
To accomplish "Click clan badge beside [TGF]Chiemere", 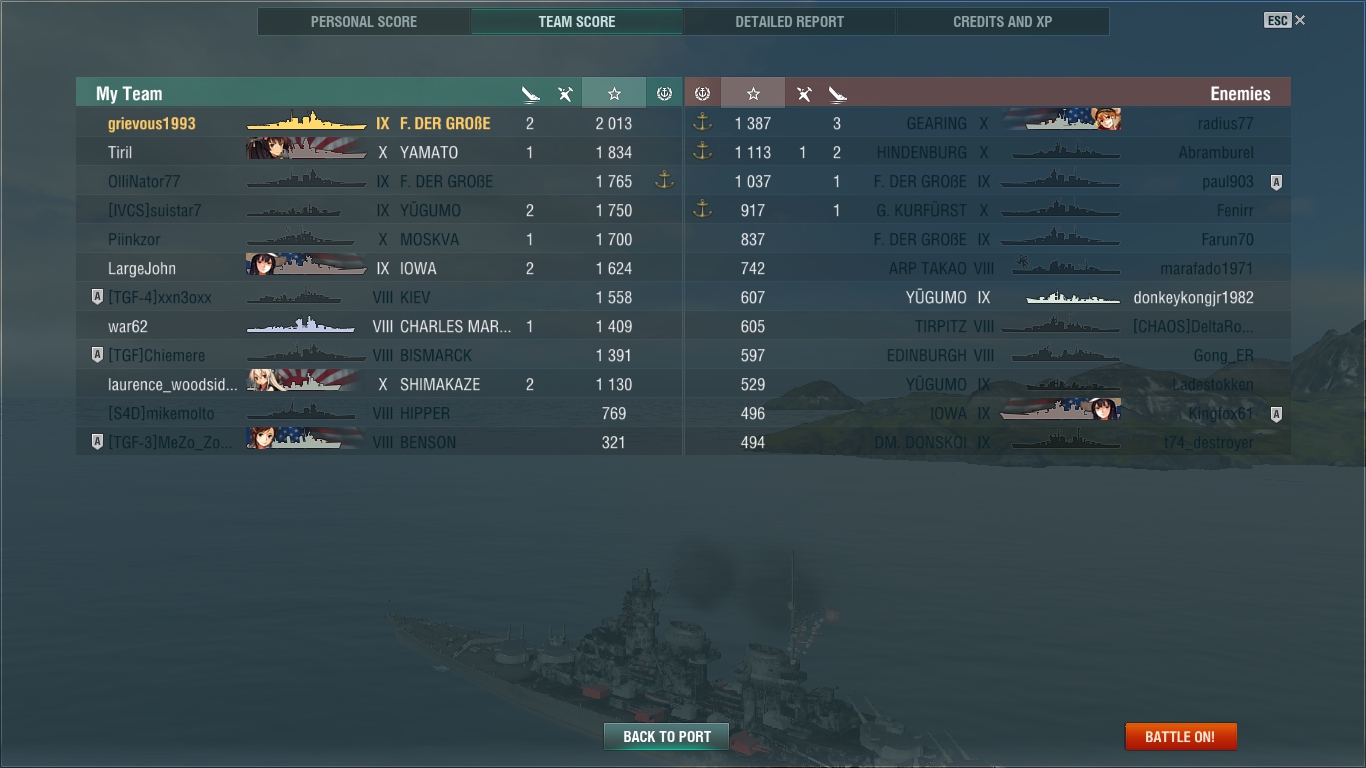I will tap(97, 355).
